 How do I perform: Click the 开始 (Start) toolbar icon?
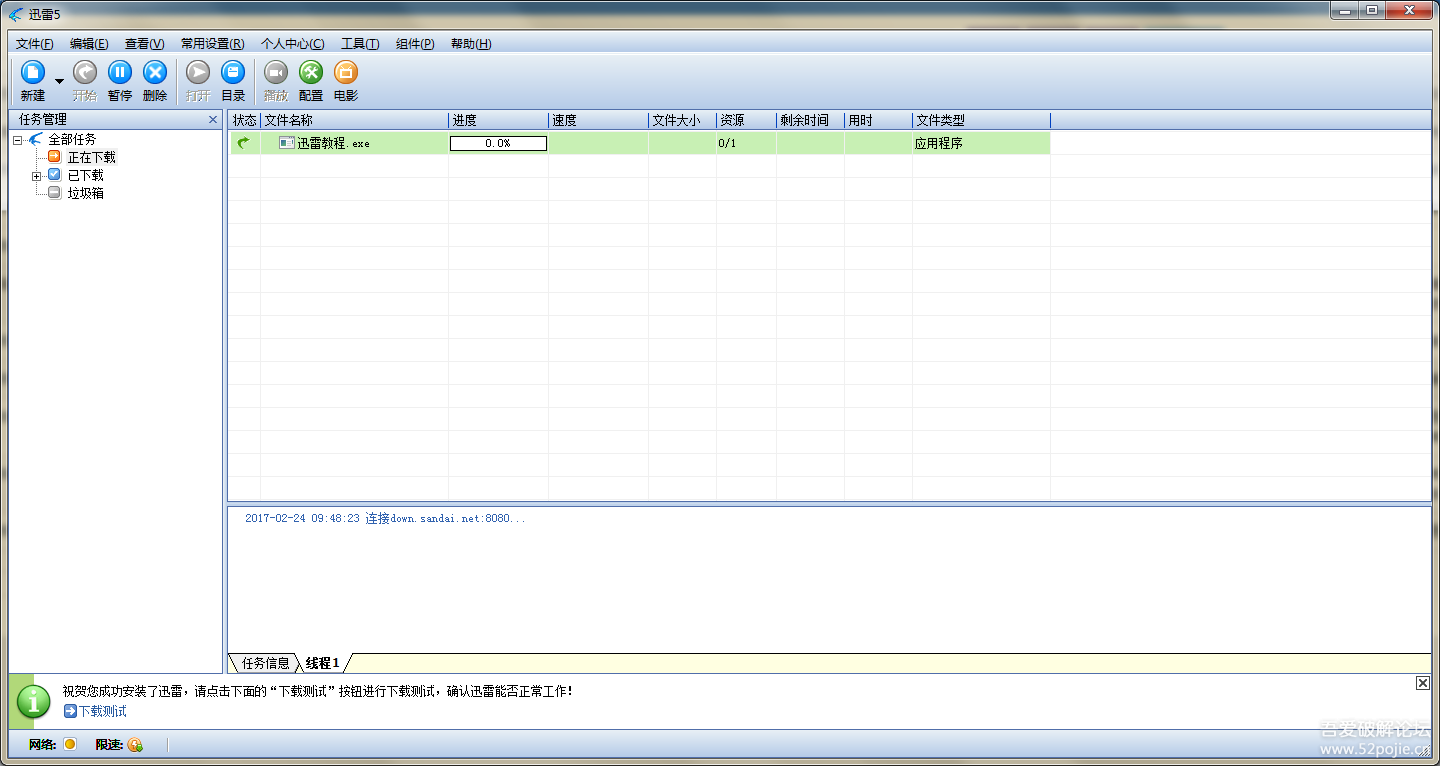(x=85, y=72)
